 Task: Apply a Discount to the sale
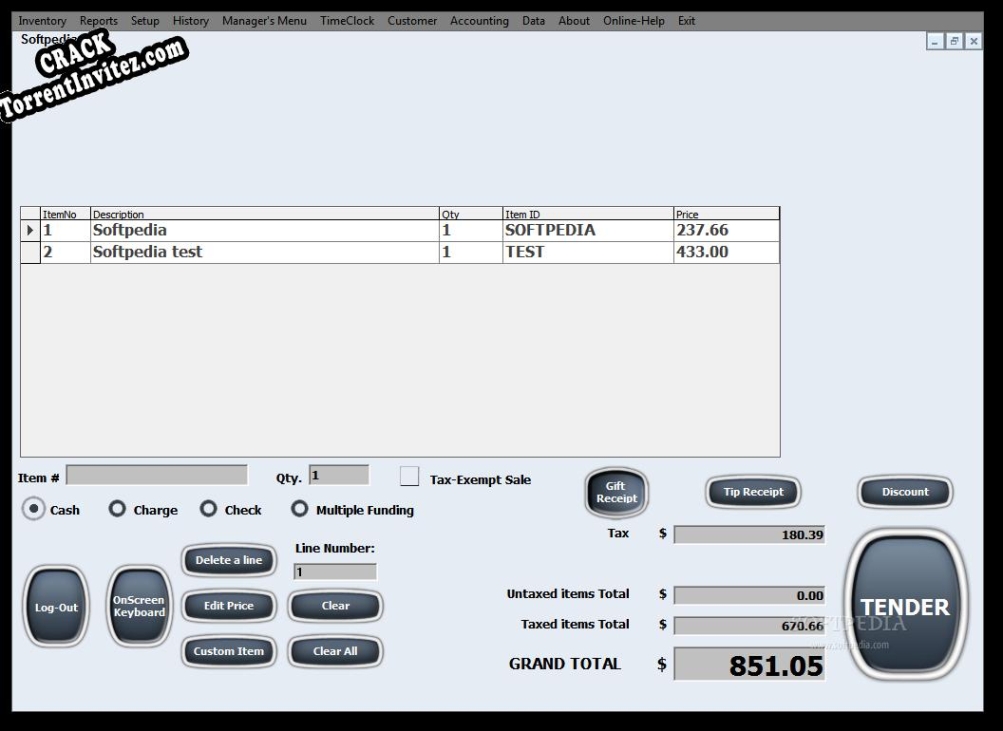(903, 491)
